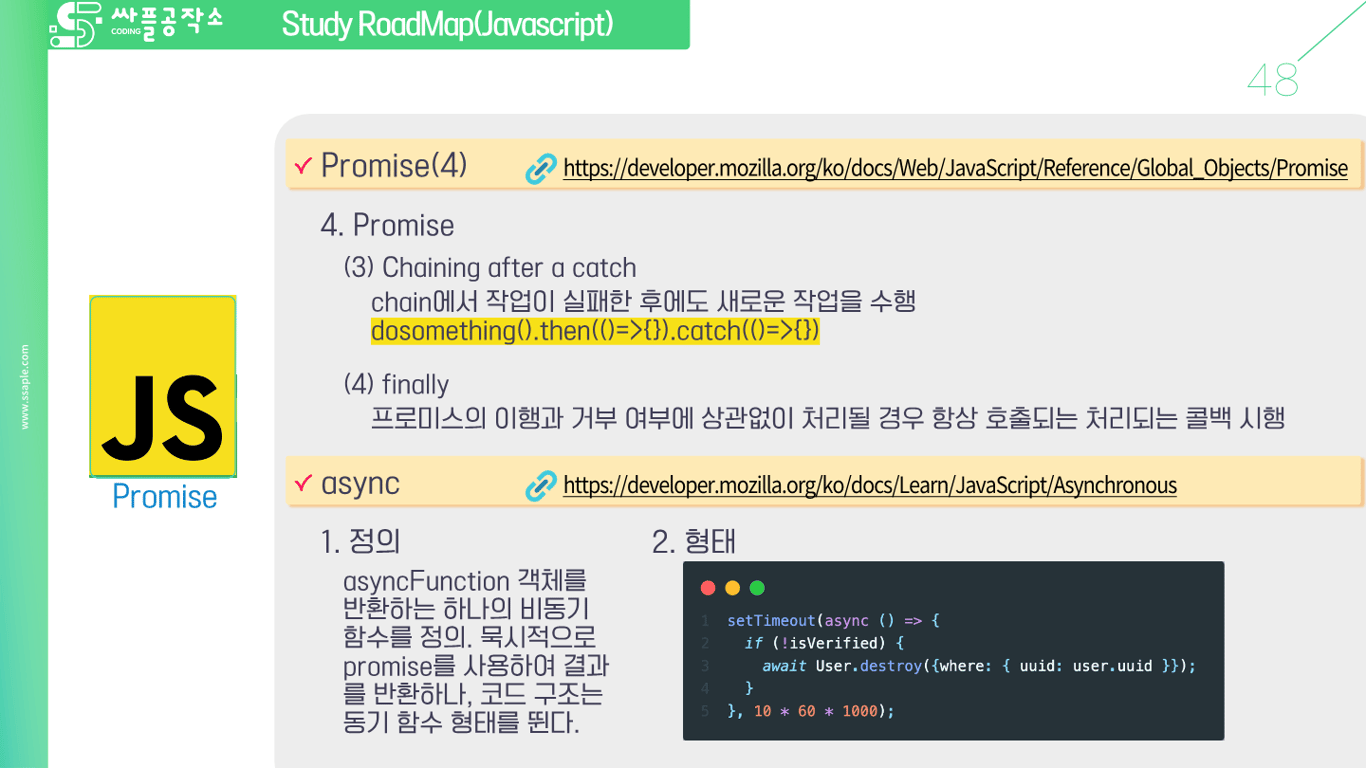Screen dimensions: 1366x768
Task: Click the page number 48
Action: pos(1272,80)
